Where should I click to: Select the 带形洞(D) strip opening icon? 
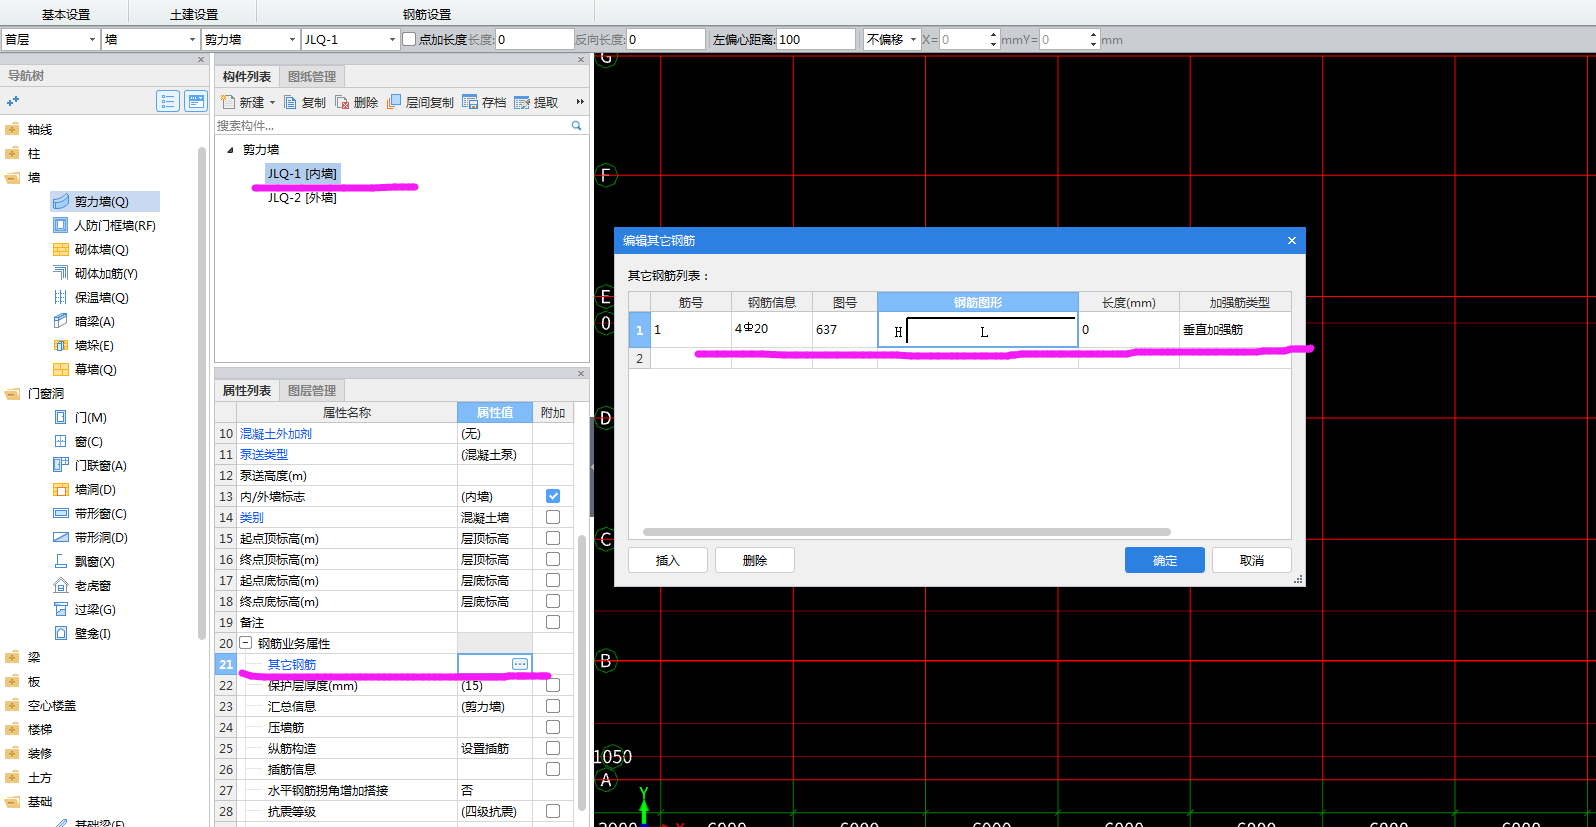pos(61,537)
